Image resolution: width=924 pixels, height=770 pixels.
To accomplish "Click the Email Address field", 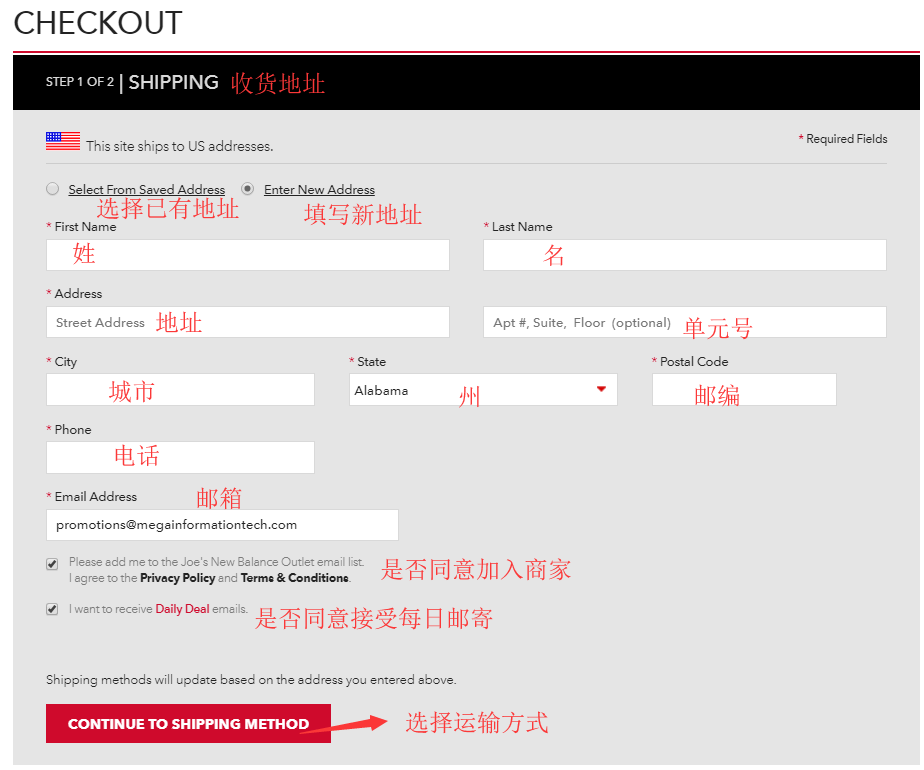I will pos(222,525).
